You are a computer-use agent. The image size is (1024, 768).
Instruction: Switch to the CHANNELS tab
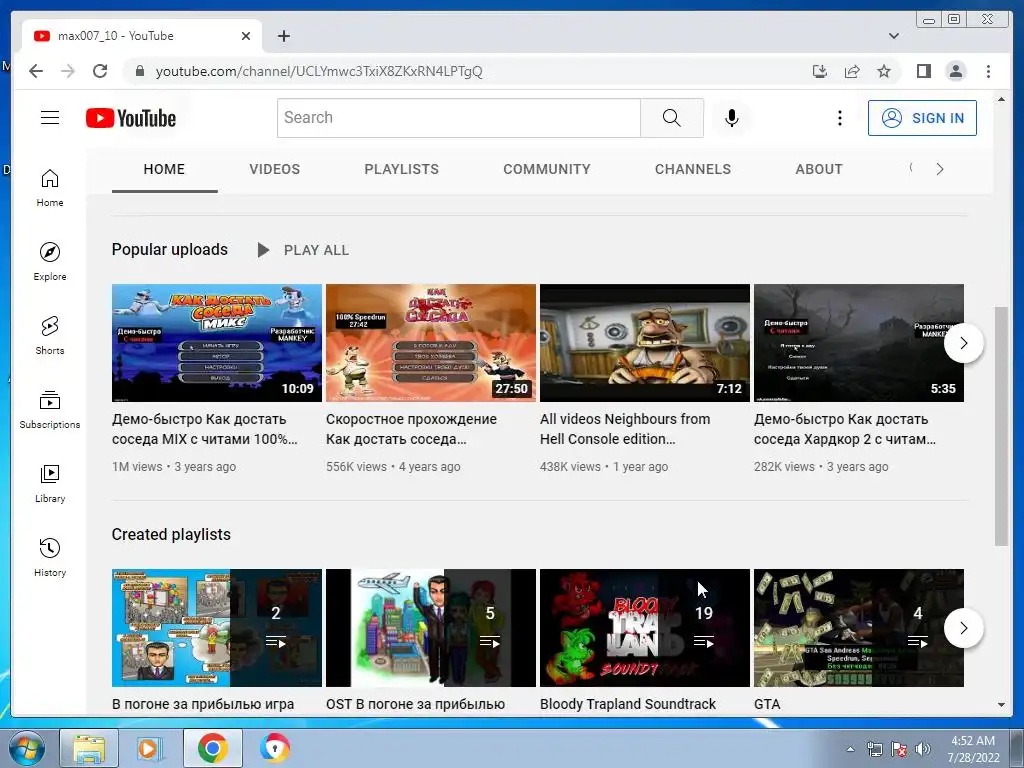click(693, 169)
